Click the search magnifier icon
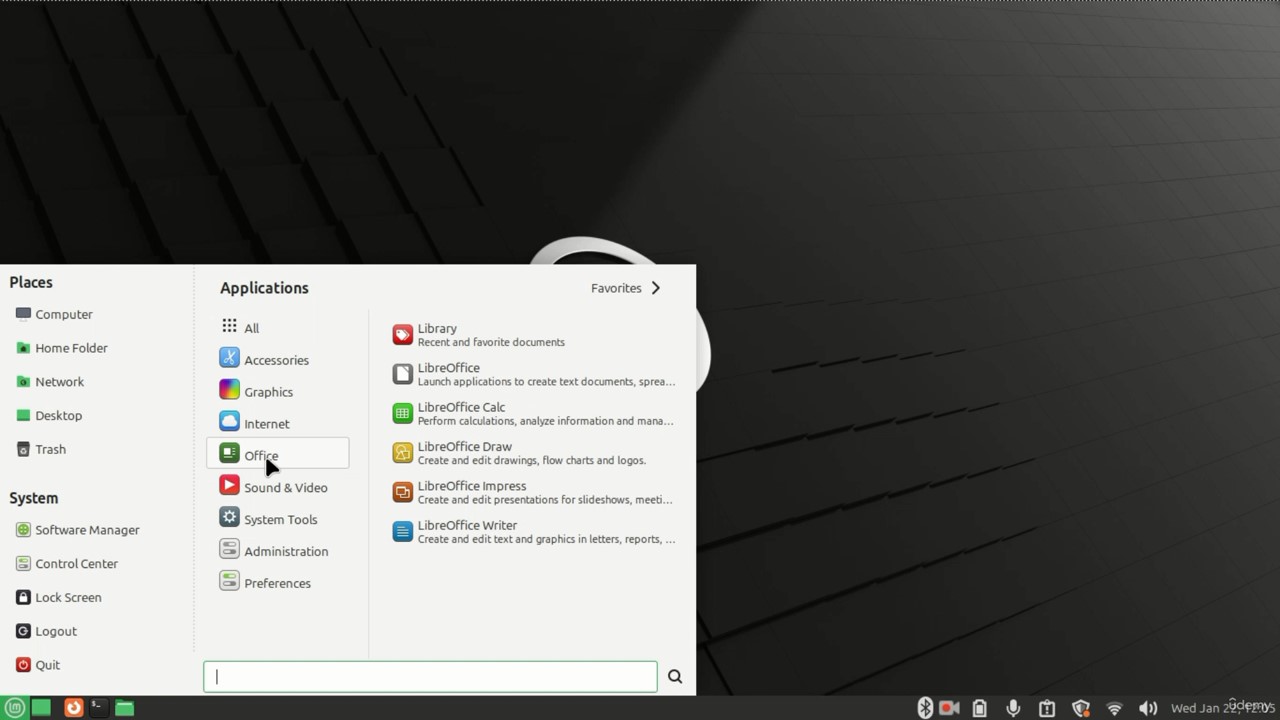This screenshot has width=1280, height=720. coord(675,677)
